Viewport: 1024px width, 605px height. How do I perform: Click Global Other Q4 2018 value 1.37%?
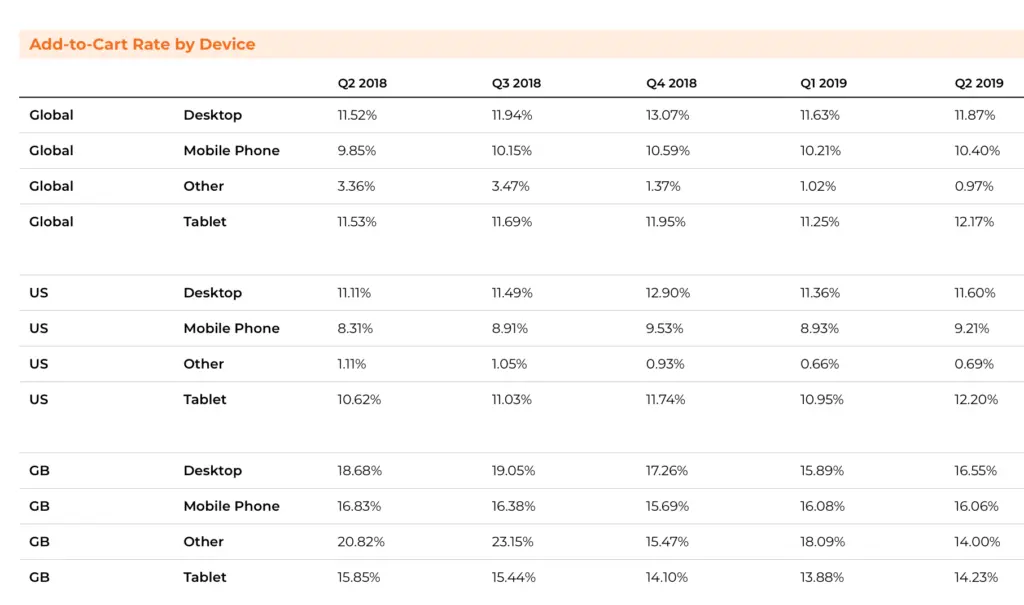pos(664,186)
